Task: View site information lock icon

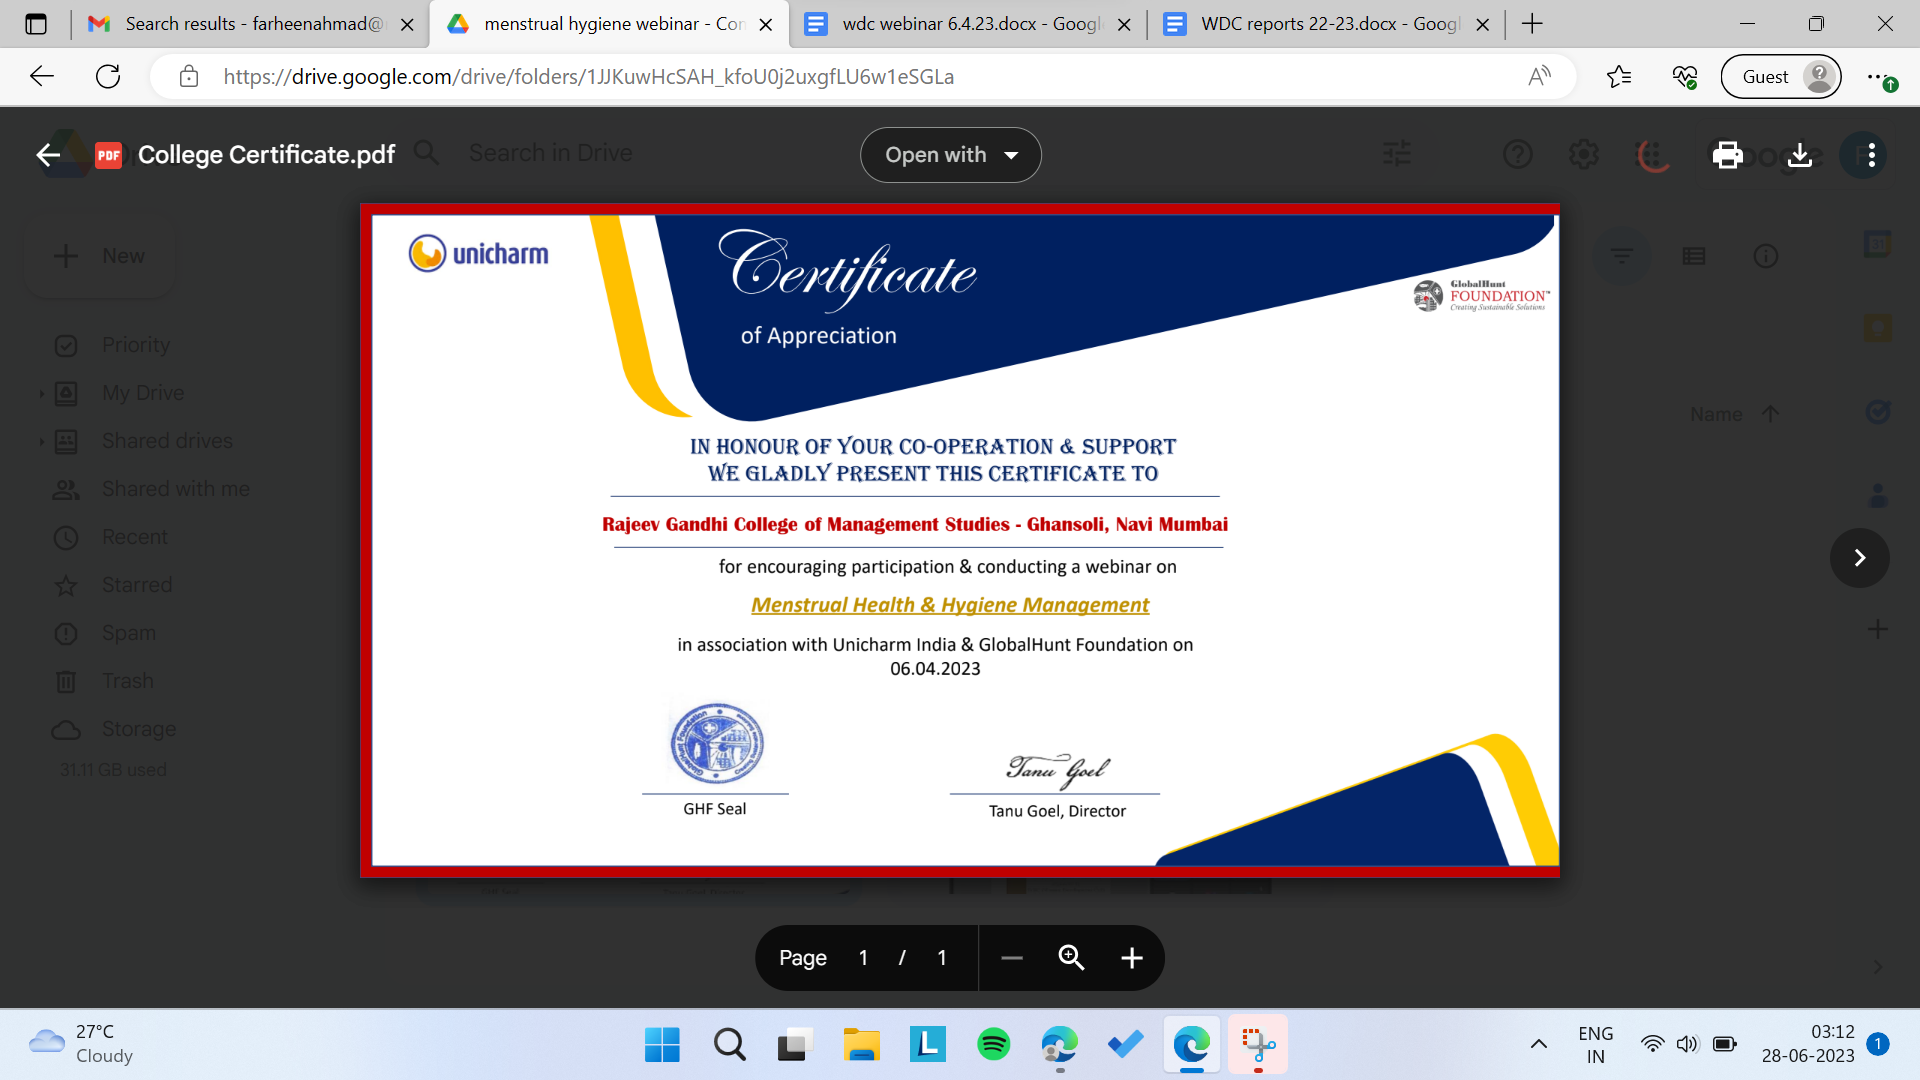Action: [189, 76]
